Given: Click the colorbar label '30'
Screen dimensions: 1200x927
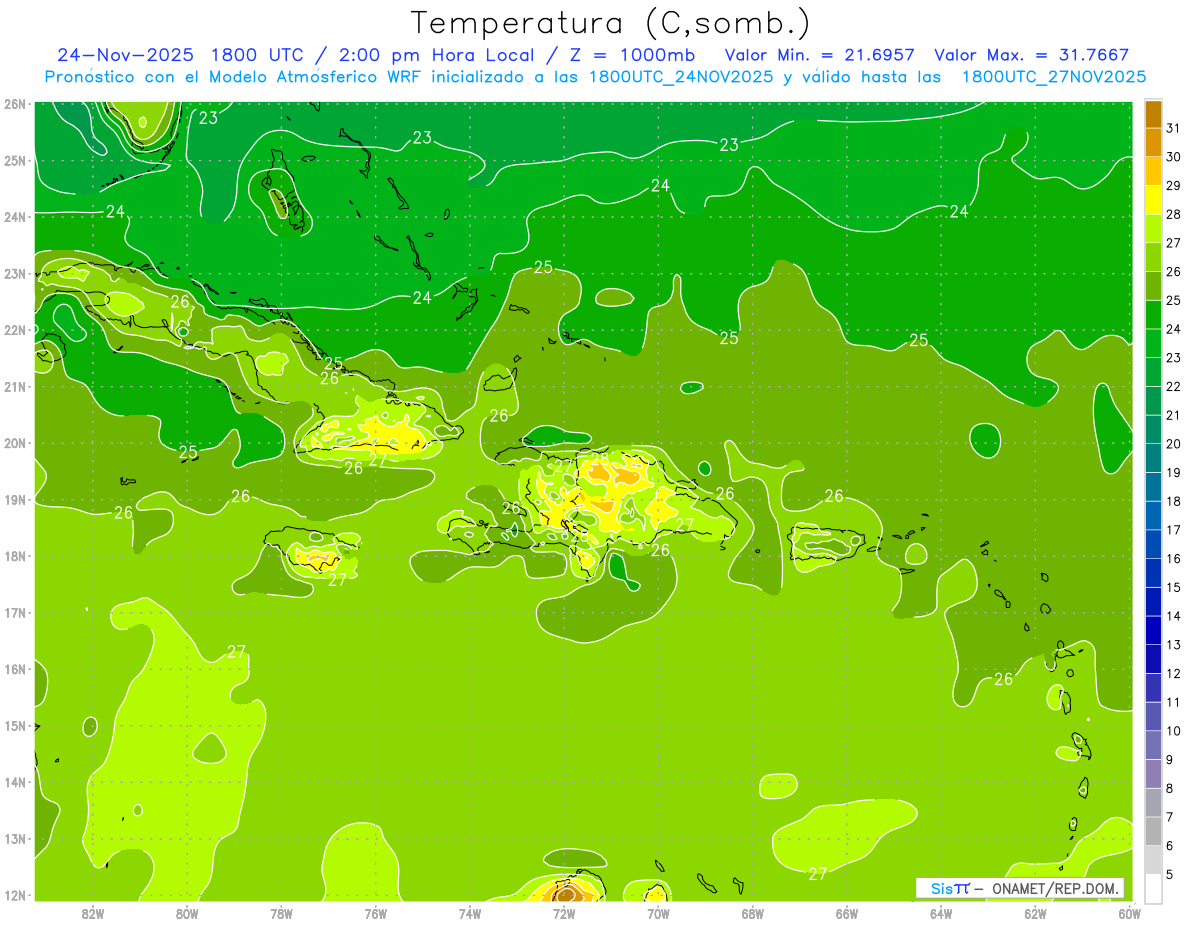Looking at the screenshot, I should click(x=1173, y=157).
